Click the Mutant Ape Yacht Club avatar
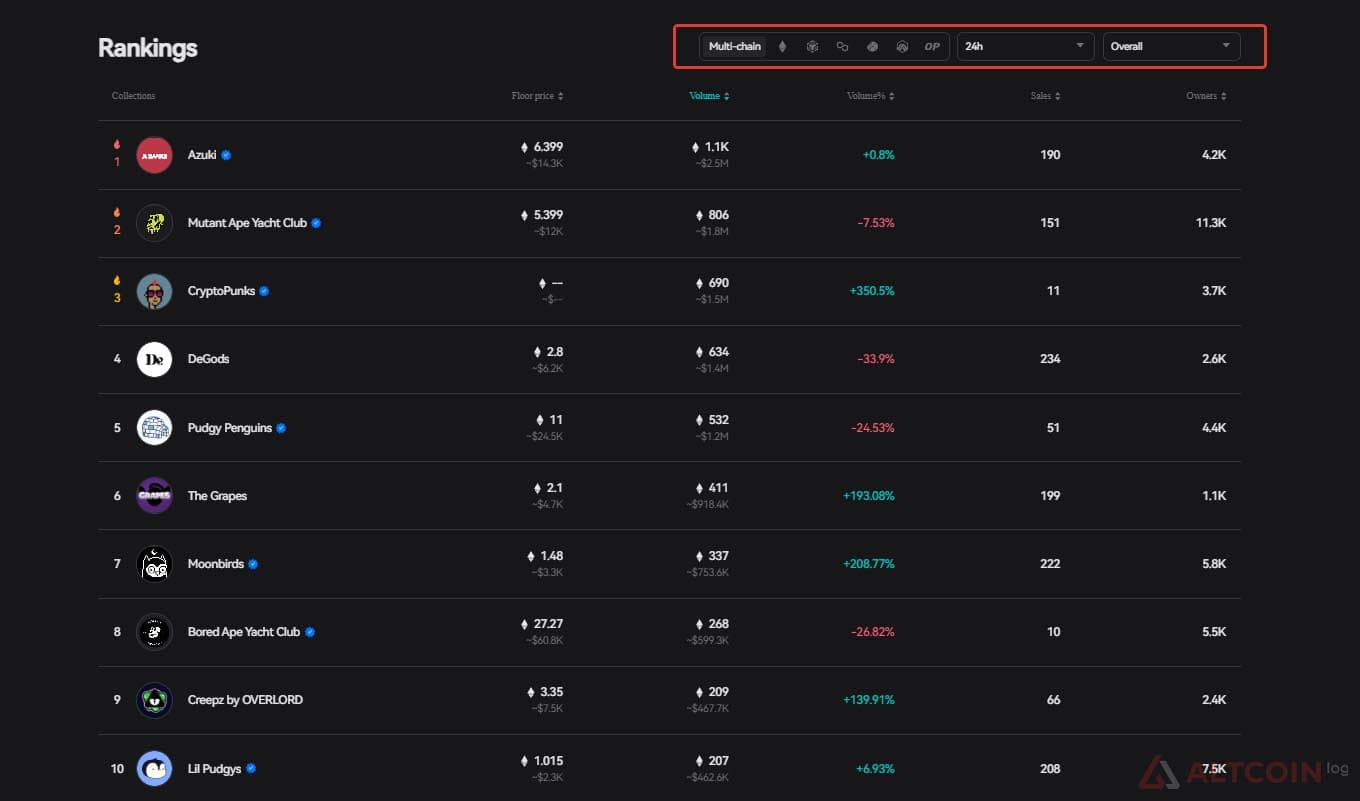 coord(154,223)
